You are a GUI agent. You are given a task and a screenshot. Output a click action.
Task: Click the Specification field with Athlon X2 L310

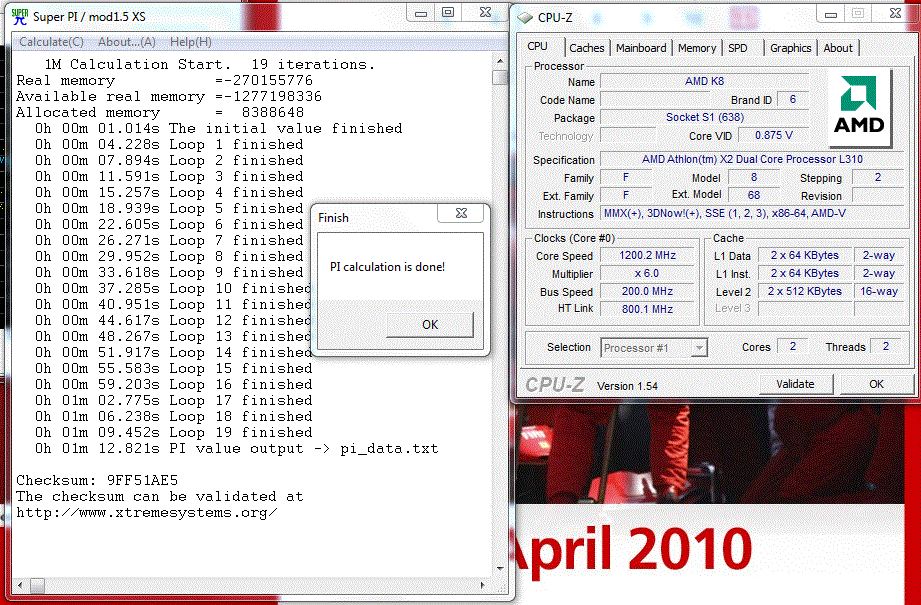pyautogui.click(x=752, y=160)
